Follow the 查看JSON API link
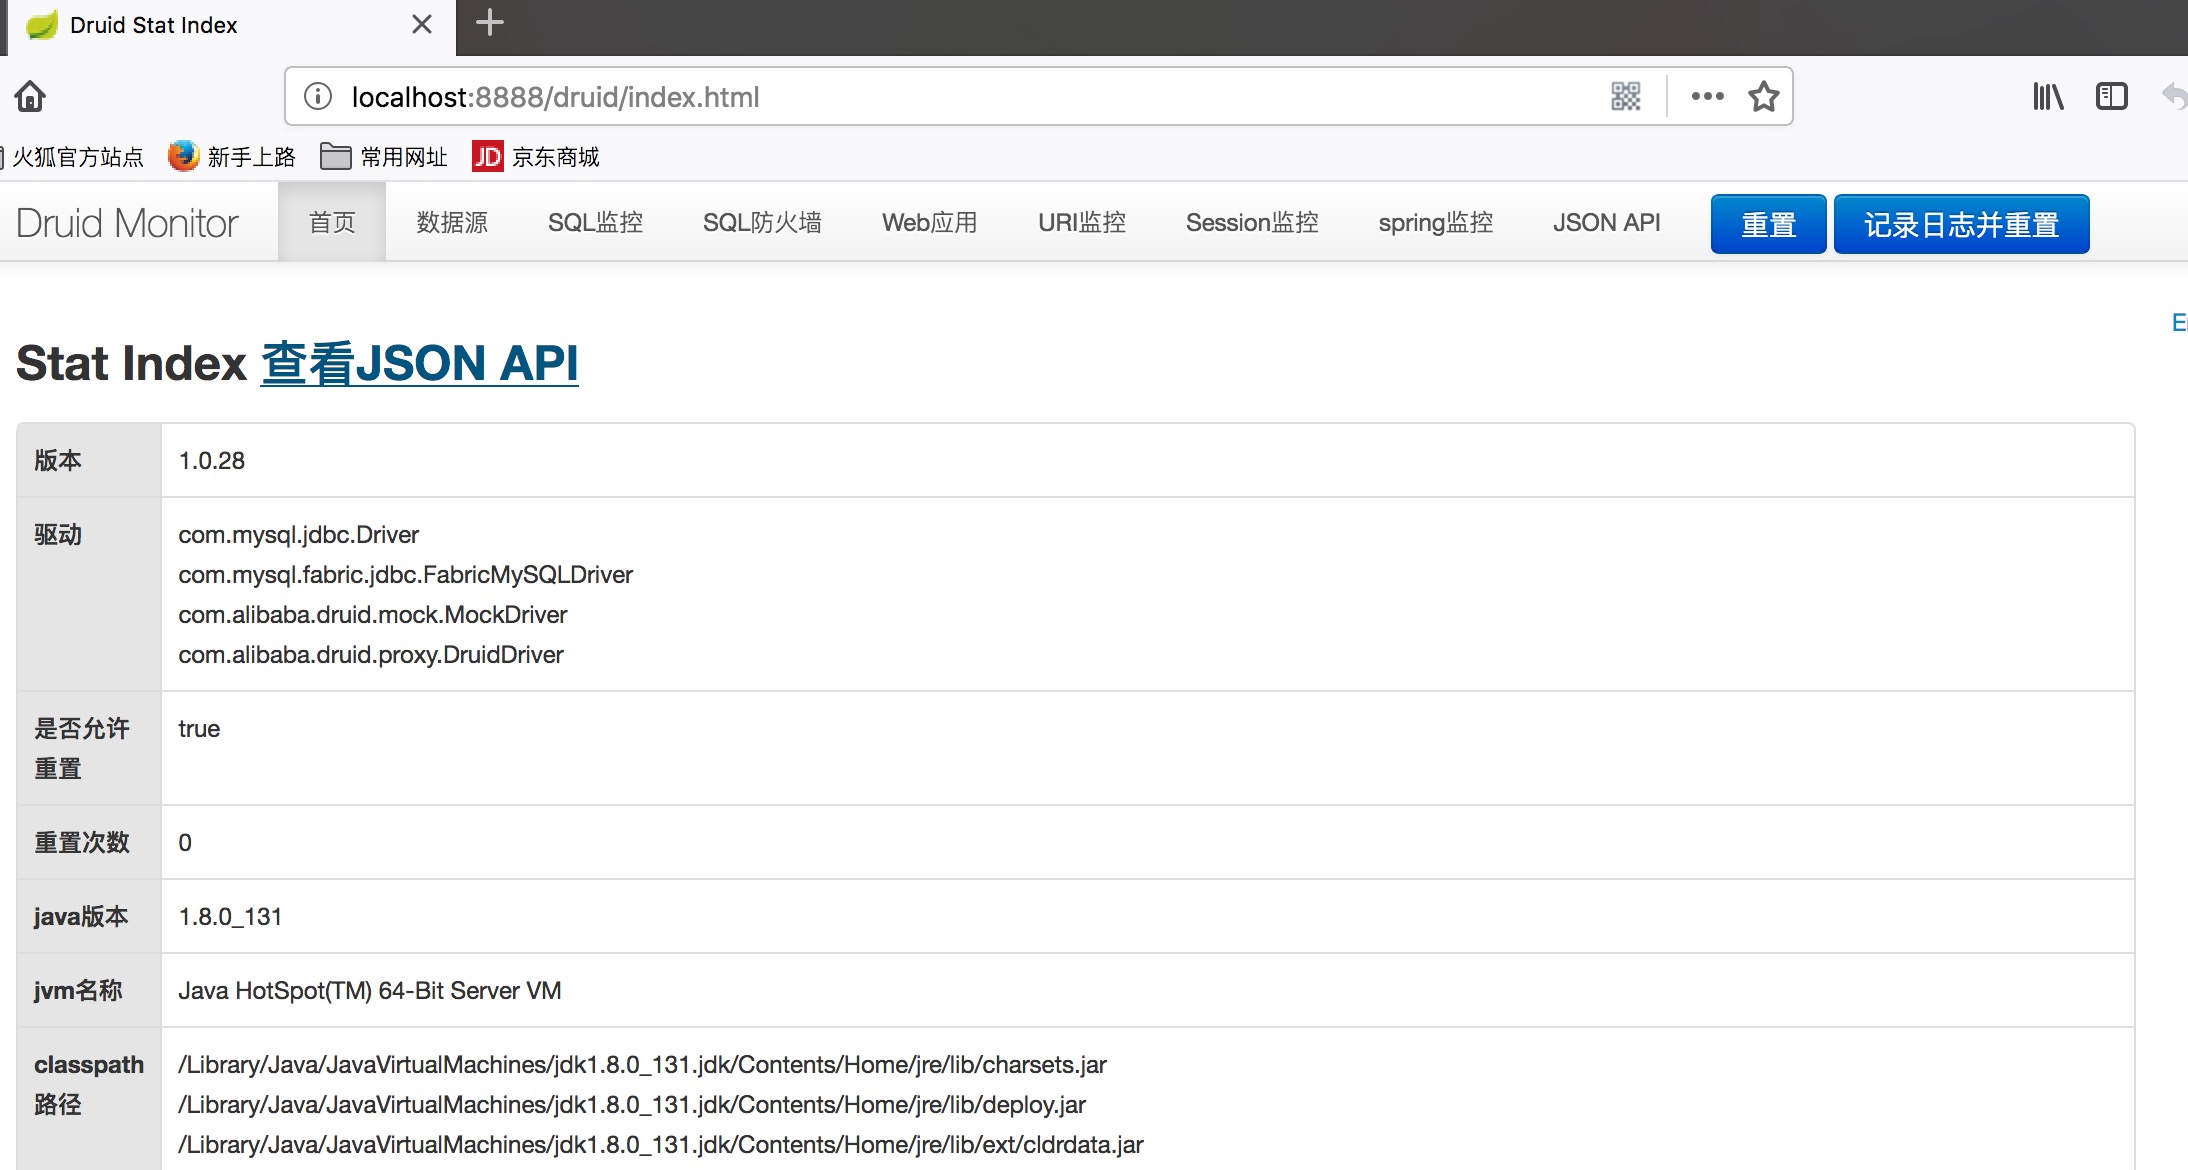2188x1170 pixels. point(419,362)
